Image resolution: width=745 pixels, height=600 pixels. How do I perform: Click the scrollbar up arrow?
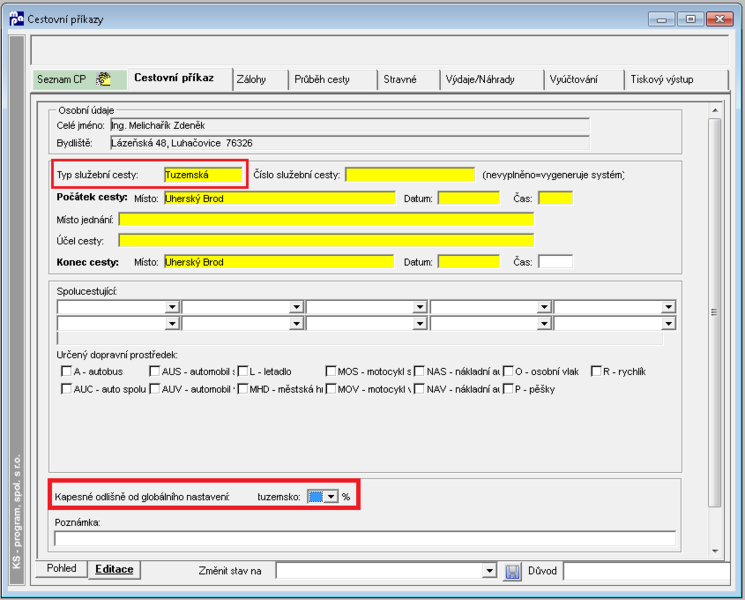(x=715, y=110)
